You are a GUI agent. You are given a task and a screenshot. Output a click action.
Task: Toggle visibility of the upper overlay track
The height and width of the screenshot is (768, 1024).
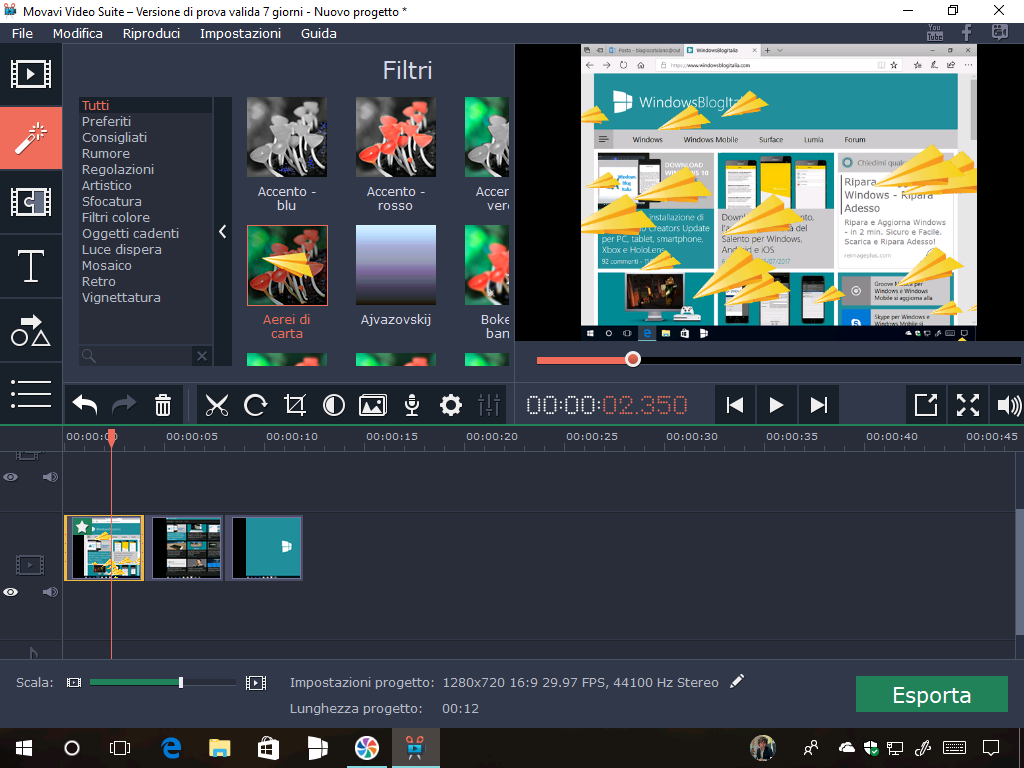pos(11,477)
